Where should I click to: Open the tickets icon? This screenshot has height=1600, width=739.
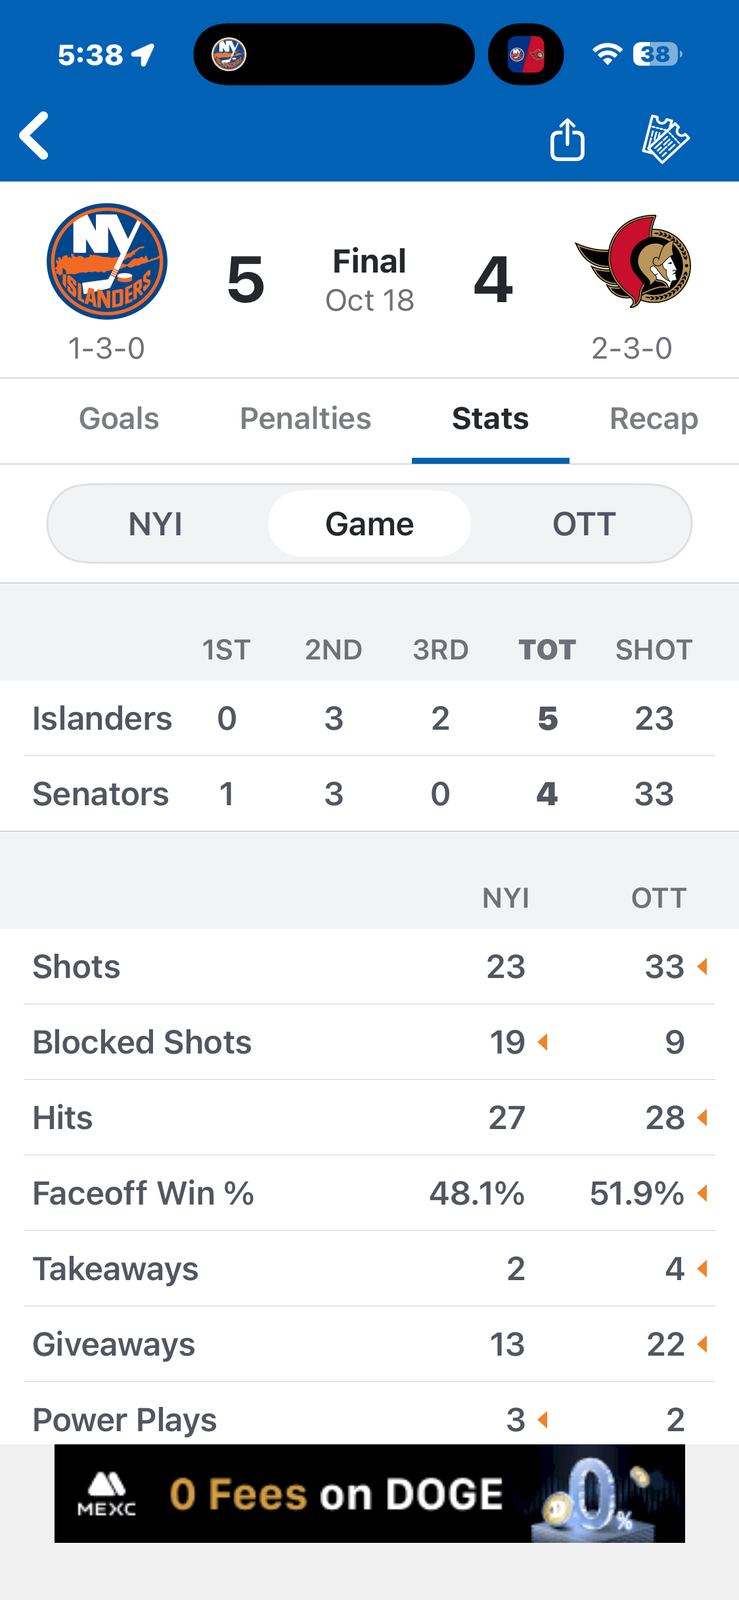665,139
